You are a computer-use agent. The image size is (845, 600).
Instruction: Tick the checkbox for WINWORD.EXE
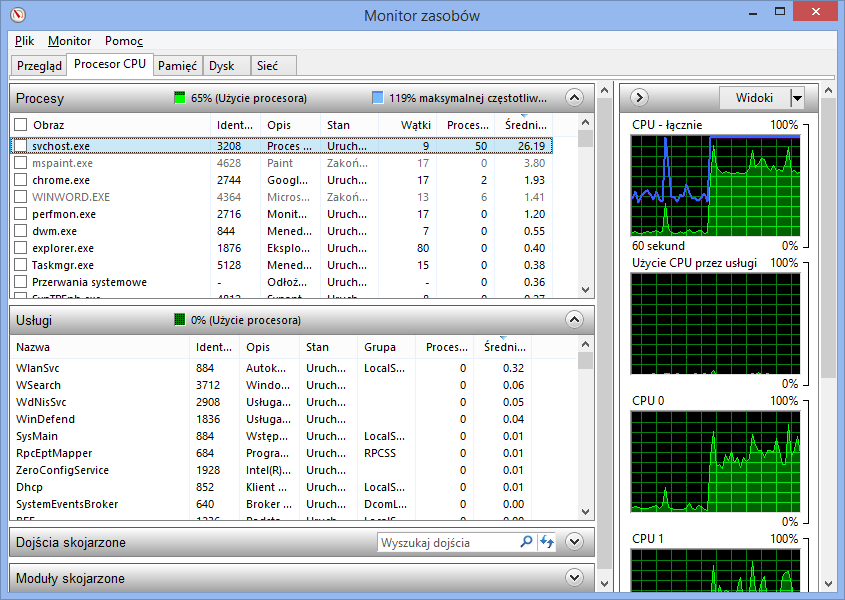pos(20,197)
